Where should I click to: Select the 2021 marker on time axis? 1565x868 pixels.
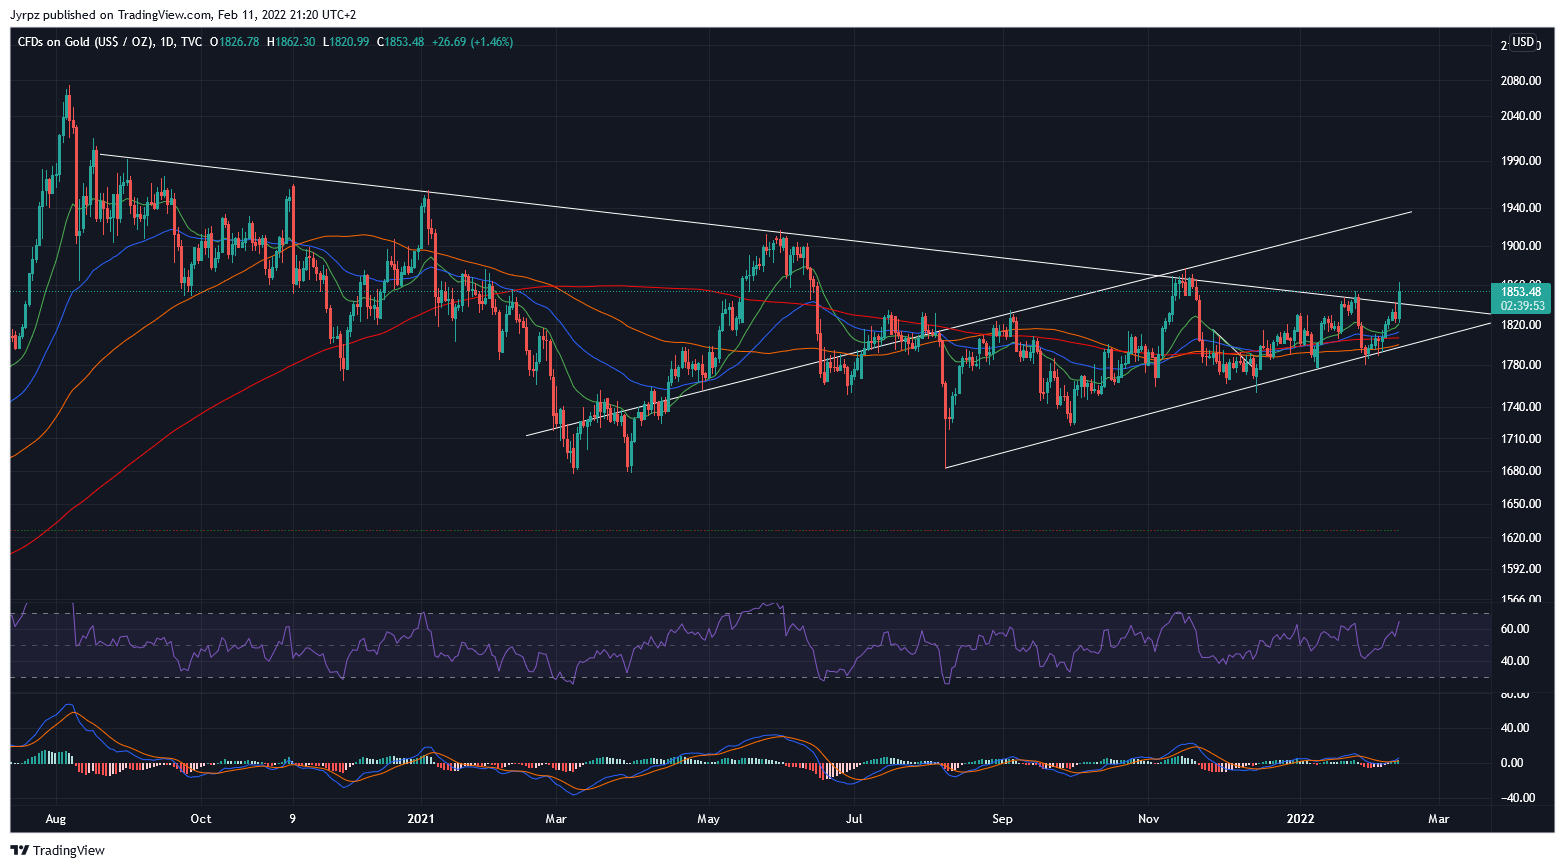tap(421, 819)
